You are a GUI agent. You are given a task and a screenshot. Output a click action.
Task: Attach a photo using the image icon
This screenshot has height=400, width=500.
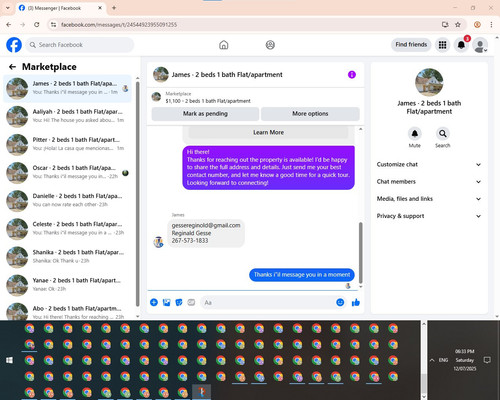click(166, 302)
